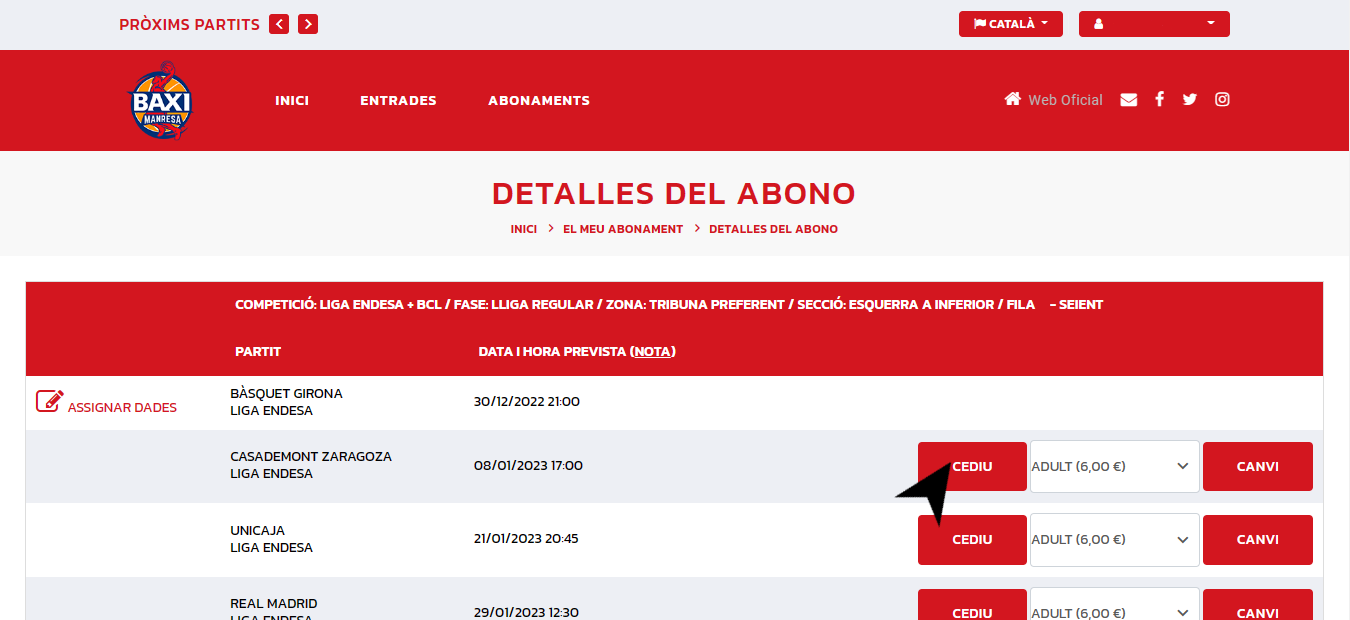Select the Bàsquet Girona match name

coord(286,393)
